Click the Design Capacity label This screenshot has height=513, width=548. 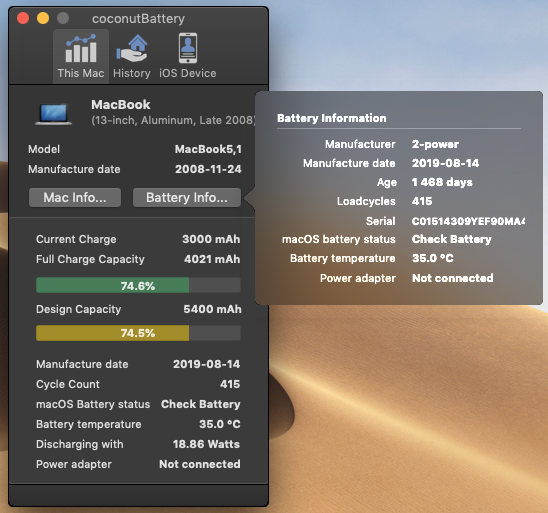click(x=79, y=310)
